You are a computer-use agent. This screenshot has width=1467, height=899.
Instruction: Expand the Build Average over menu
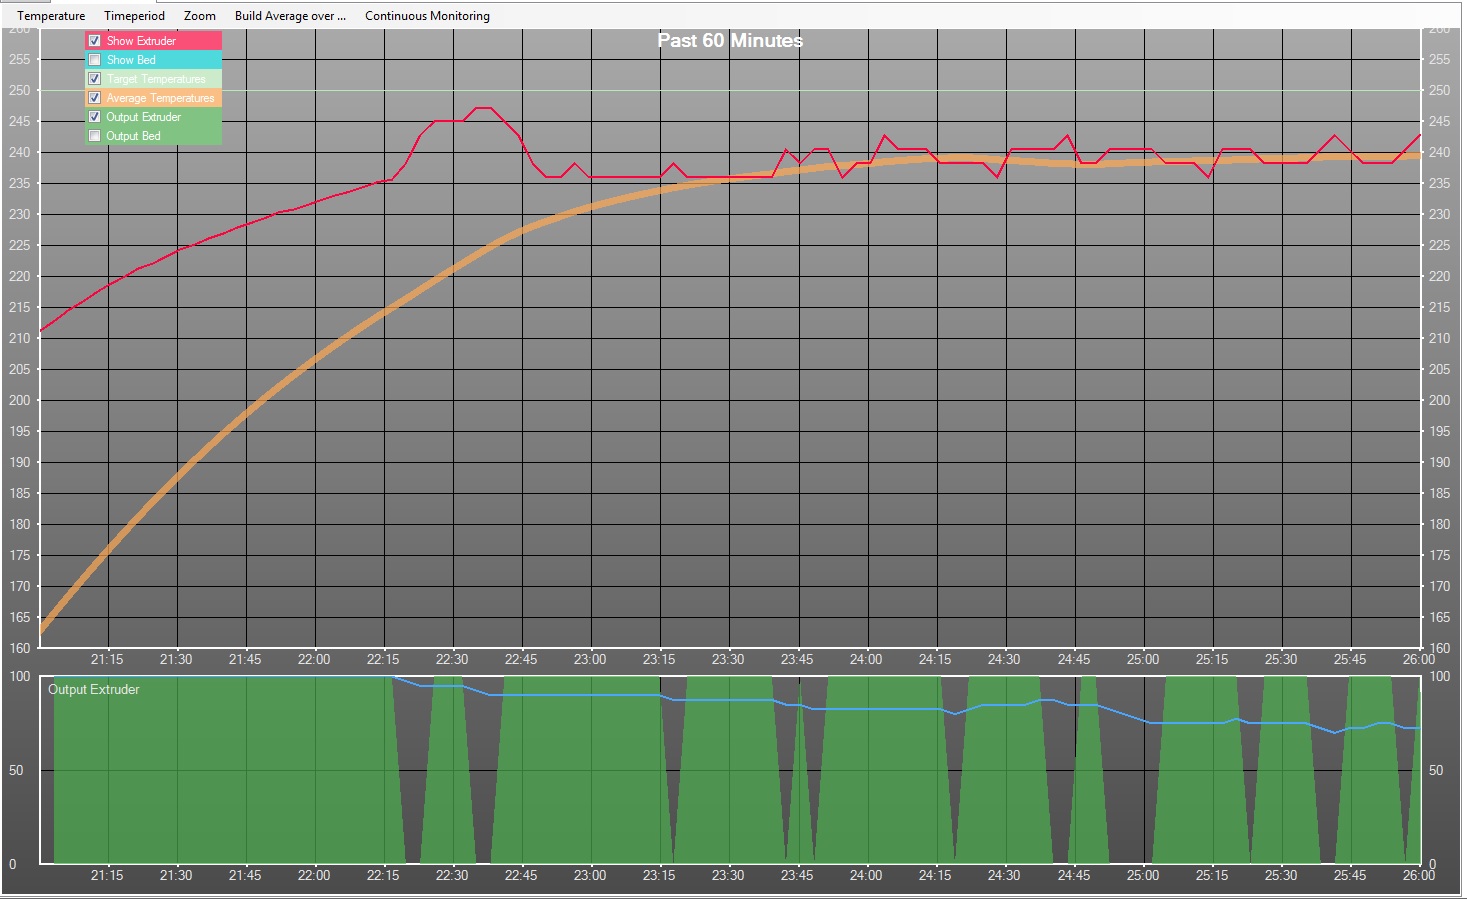point(290,16)
